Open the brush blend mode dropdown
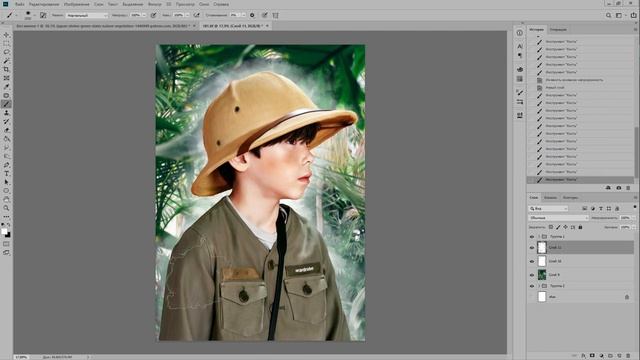This screenshot has width=640, height=360. [x=87, y=15]
